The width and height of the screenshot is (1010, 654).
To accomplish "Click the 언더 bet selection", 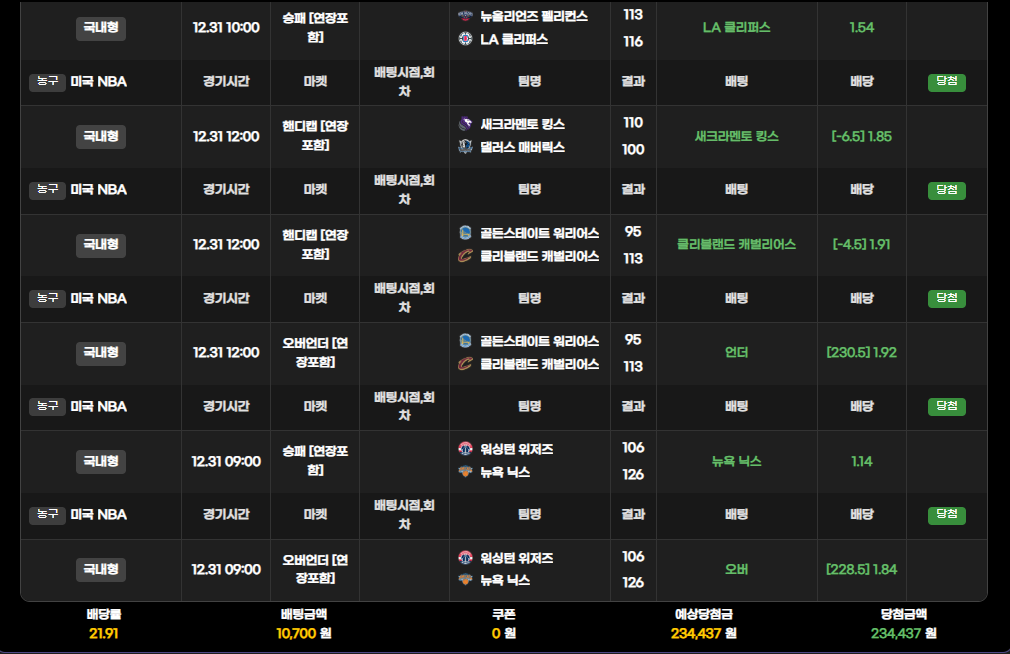I will coord(736,353).
